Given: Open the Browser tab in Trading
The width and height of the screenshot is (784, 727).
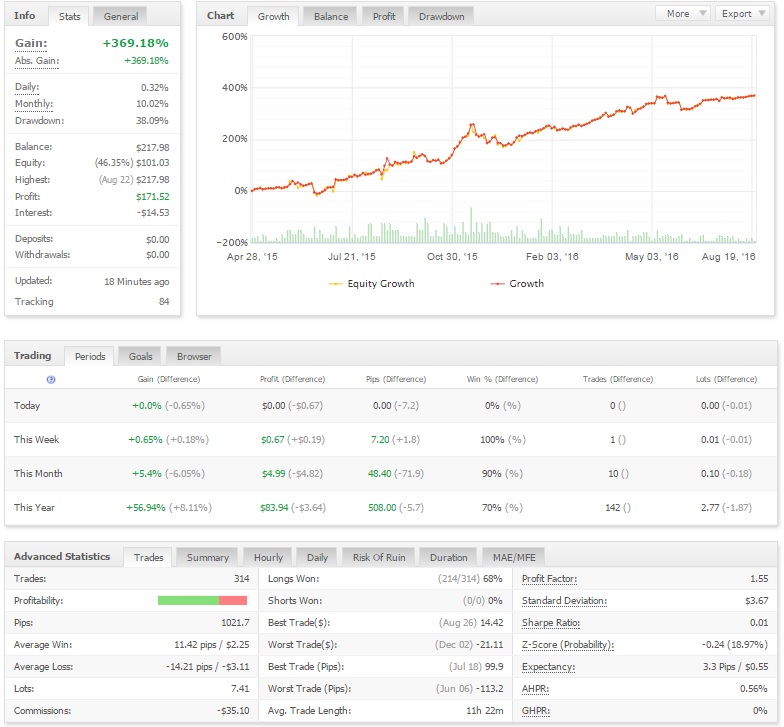Looking at the screenshot, I should click(194, 356).
